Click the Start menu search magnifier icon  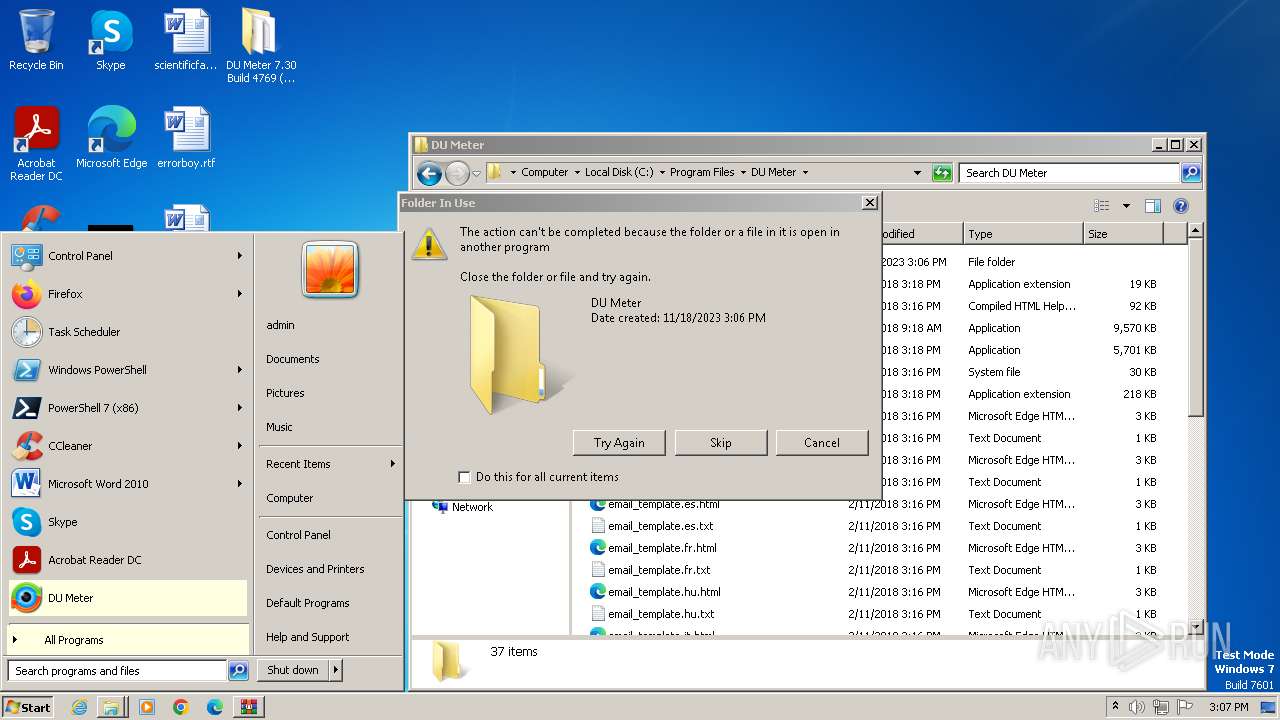pos(238,671)
